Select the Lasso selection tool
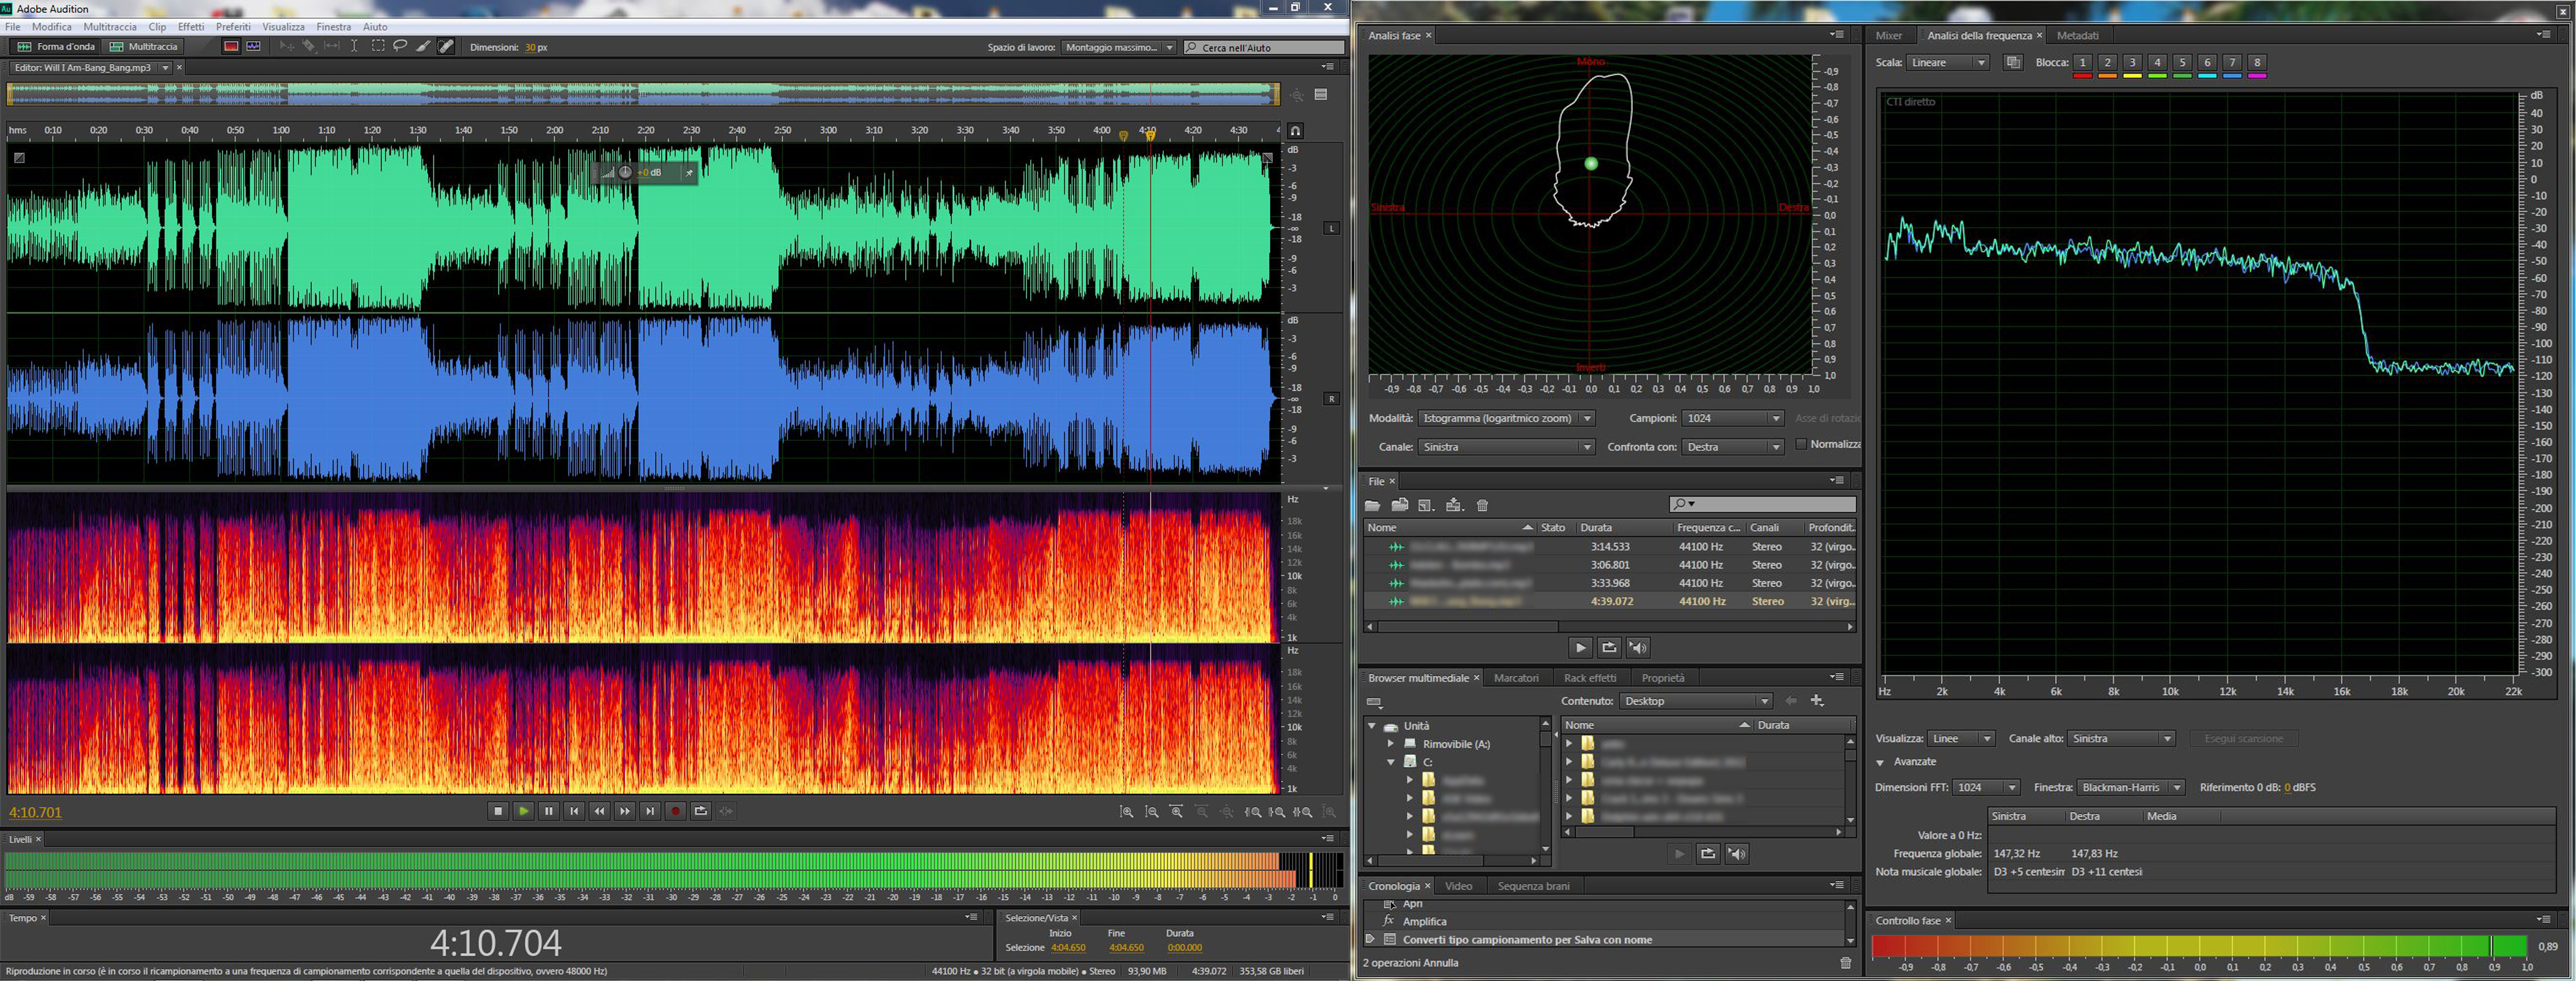Screen dimensions: 2576x981 click(400, 46)
